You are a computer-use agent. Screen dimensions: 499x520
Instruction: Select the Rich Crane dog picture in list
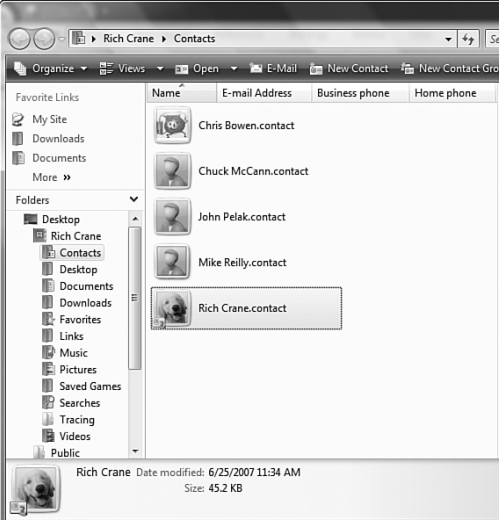click(x=172, y=308)
